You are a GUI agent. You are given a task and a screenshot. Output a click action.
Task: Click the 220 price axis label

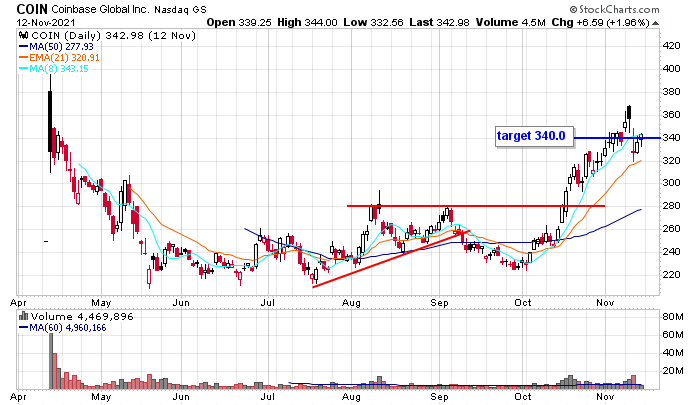coord(672,275)
